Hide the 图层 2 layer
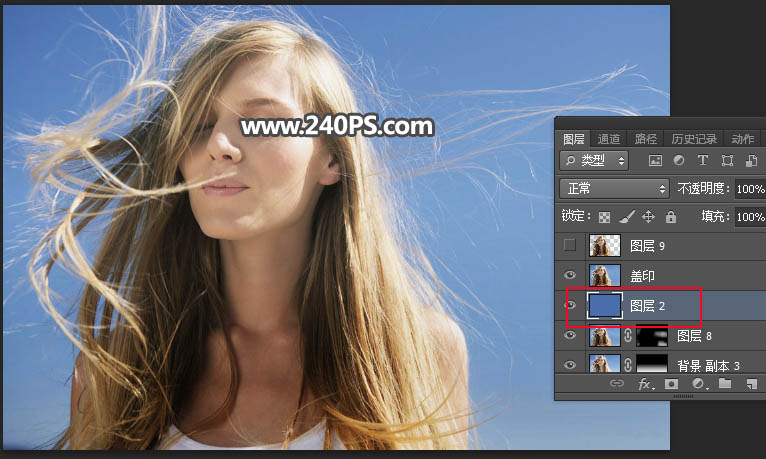This screenshot has width=766, height=459. (570, 306)
